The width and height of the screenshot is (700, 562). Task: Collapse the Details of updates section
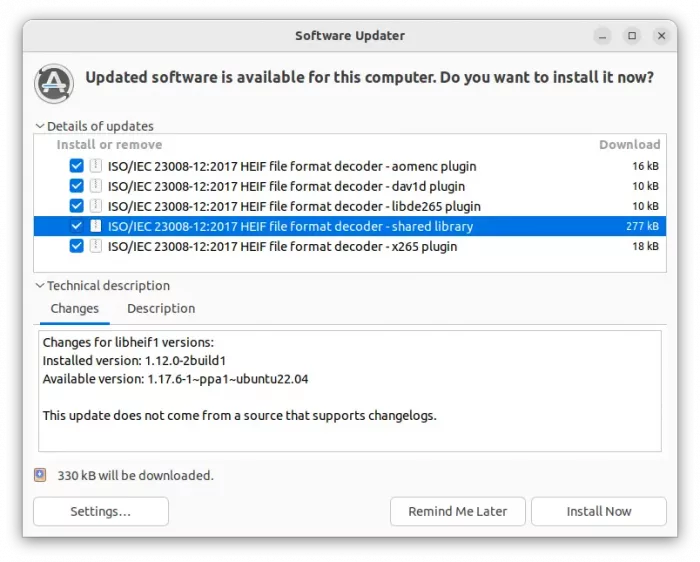[x=40, y=127]
